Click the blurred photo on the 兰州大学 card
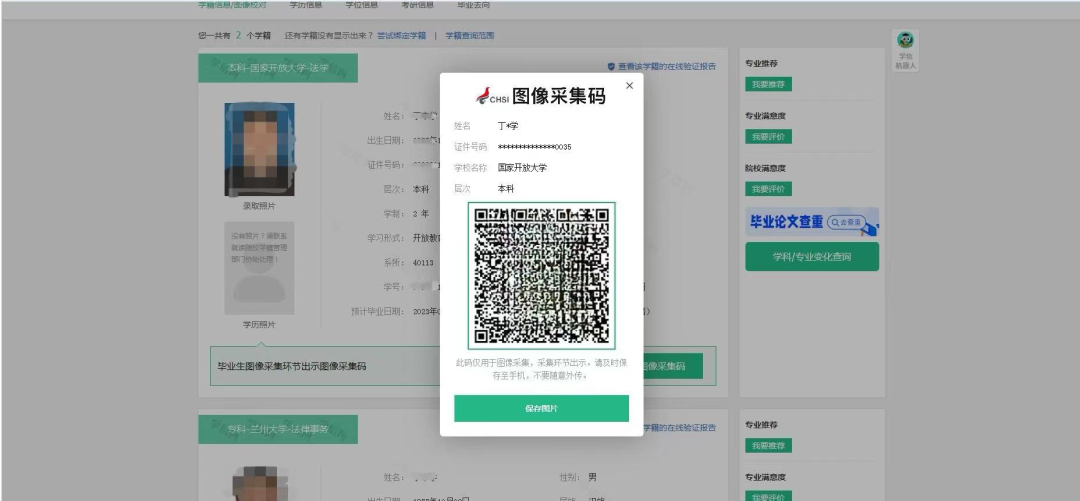The height and width of the screenshot is (501, 1080). [x=259, y=484]
